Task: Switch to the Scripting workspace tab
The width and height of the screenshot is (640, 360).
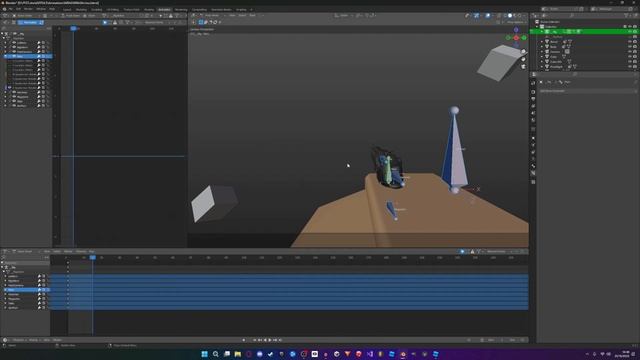Action: pos(241,9)
